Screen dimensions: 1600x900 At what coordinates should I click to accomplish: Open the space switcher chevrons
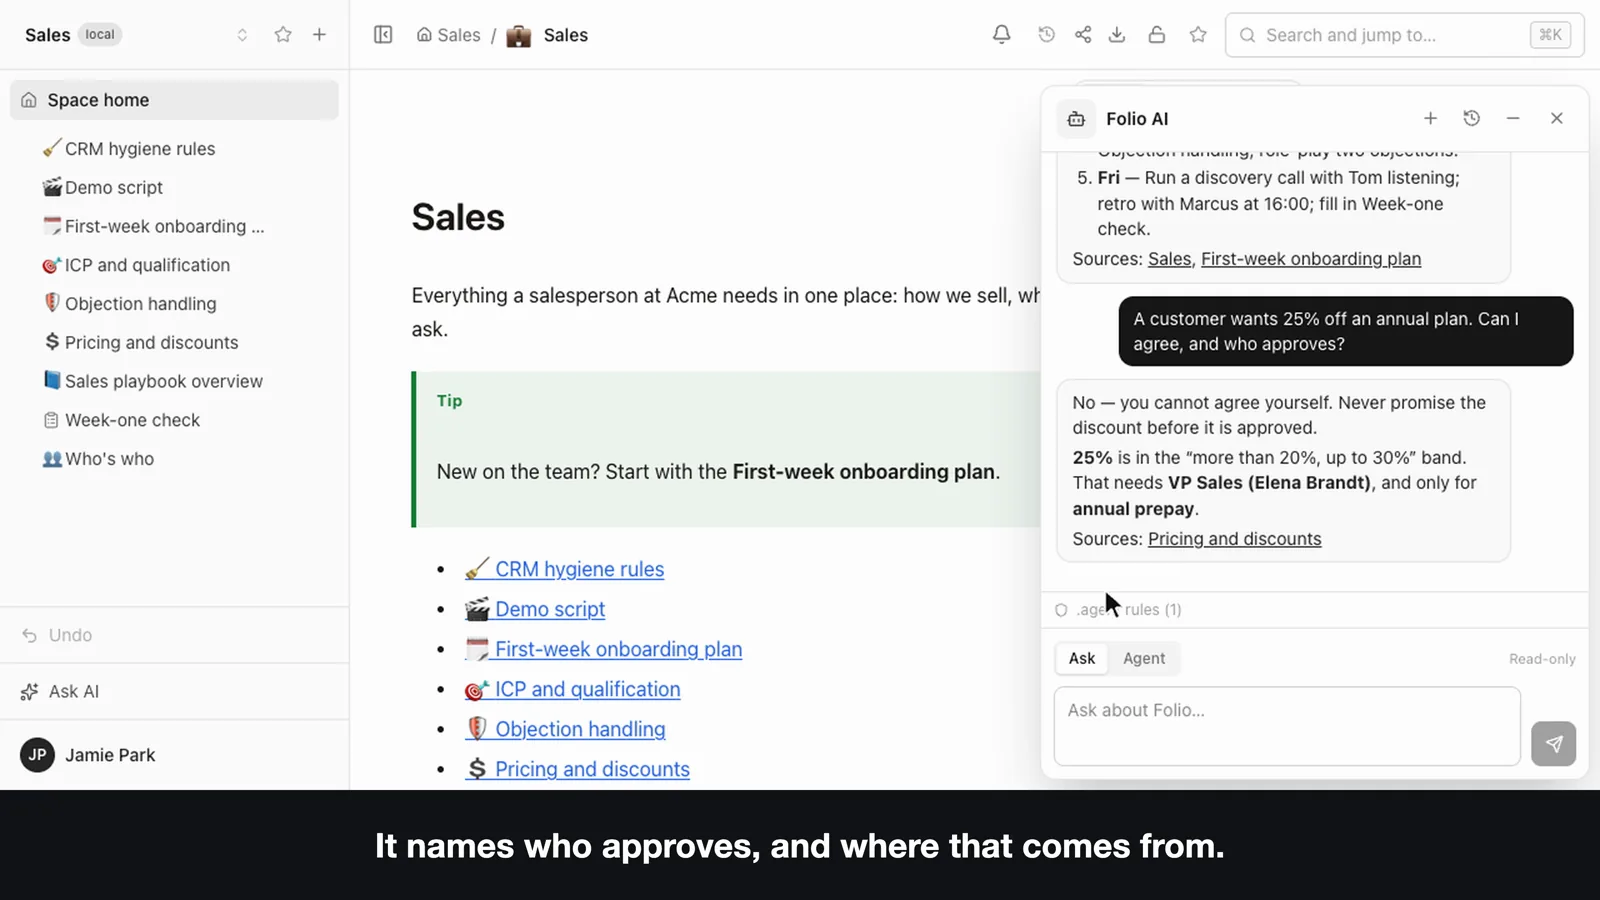click(x=242, y=35)
